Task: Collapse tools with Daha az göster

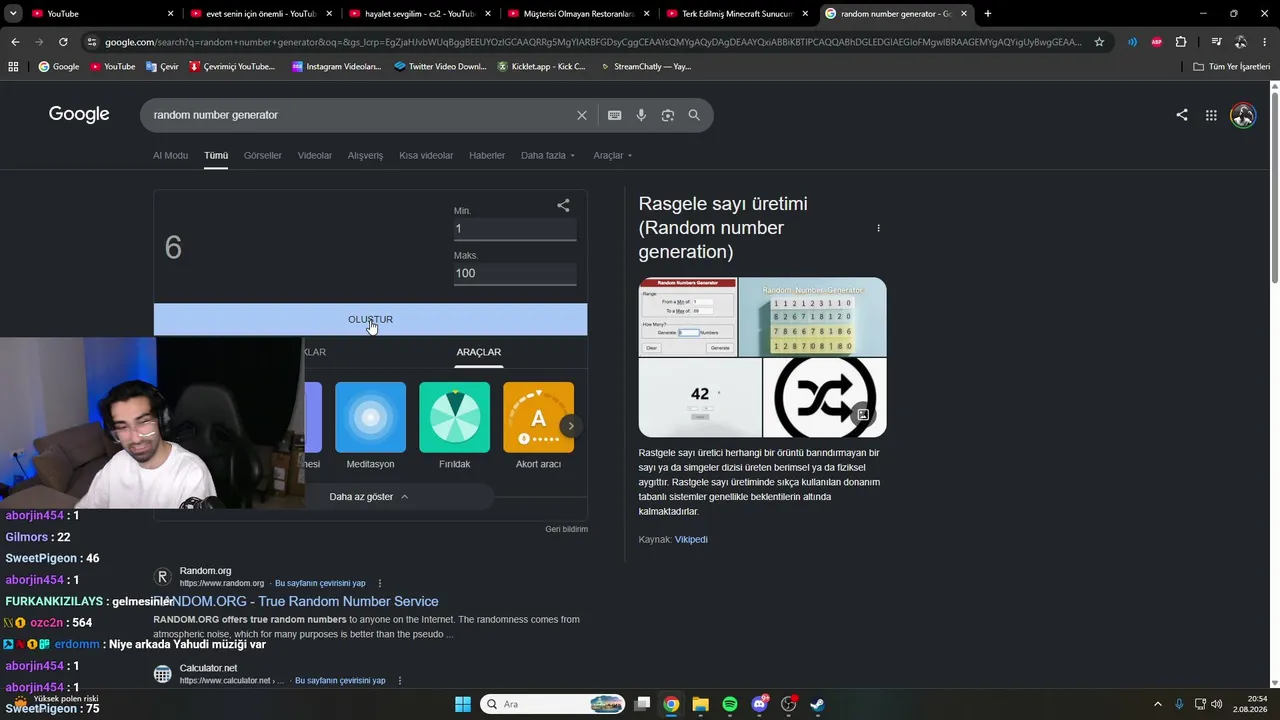Action: click(x=369, y=497)
